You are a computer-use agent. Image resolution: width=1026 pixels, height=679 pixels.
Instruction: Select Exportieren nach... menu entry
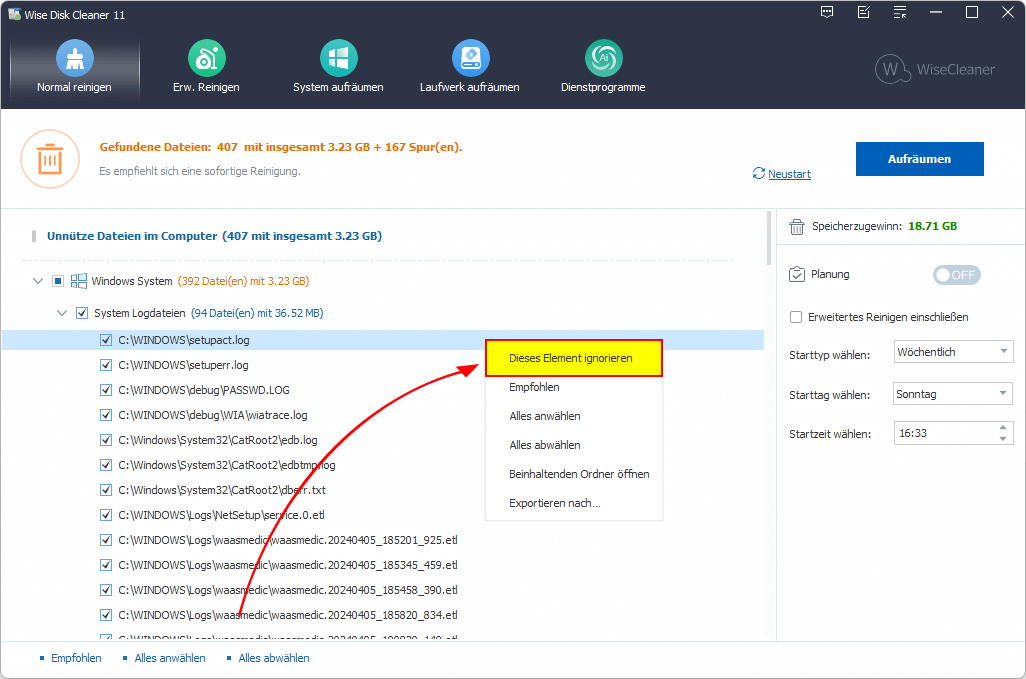pyautogui.click(x=574, y=503)
